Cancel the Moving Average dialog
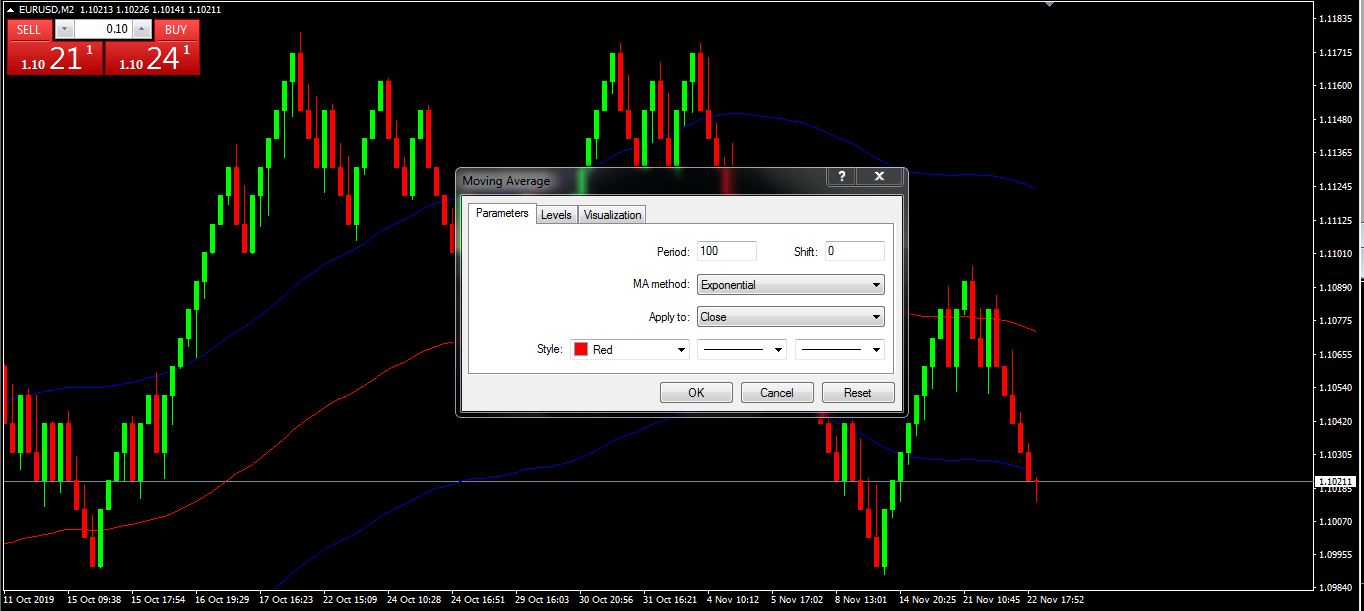Screen dimensions: 1364x611 point(777,393)
